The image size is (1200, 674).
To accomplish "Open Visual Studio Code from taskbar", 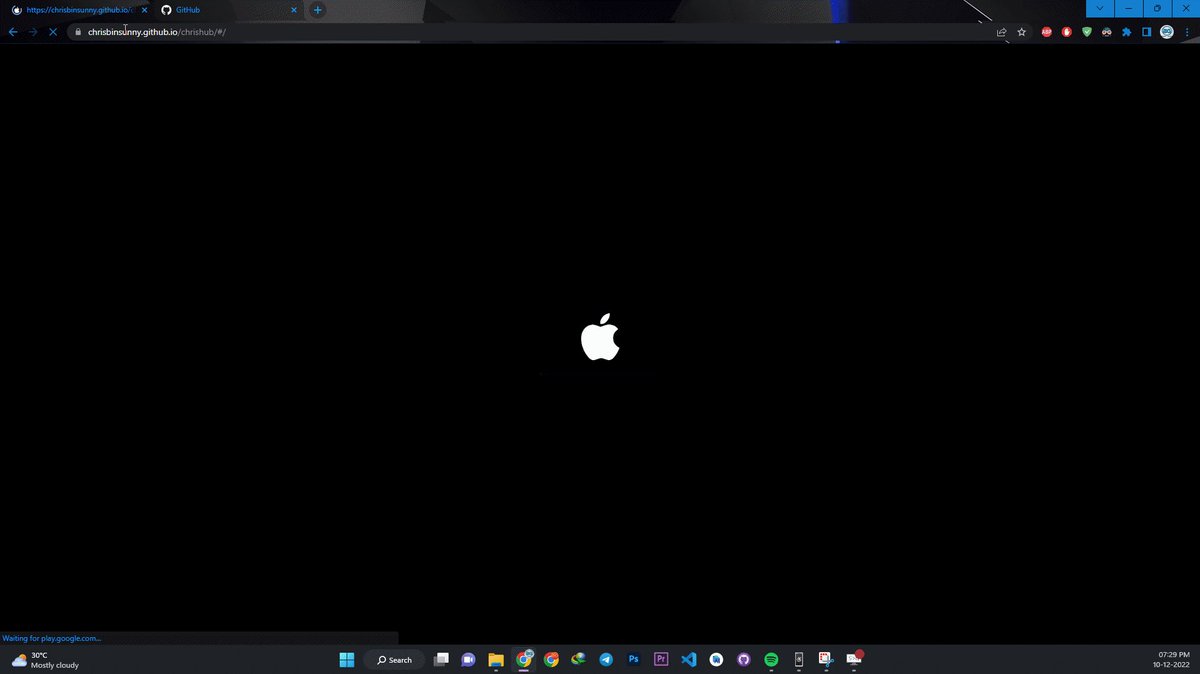I will coord(688,660).
